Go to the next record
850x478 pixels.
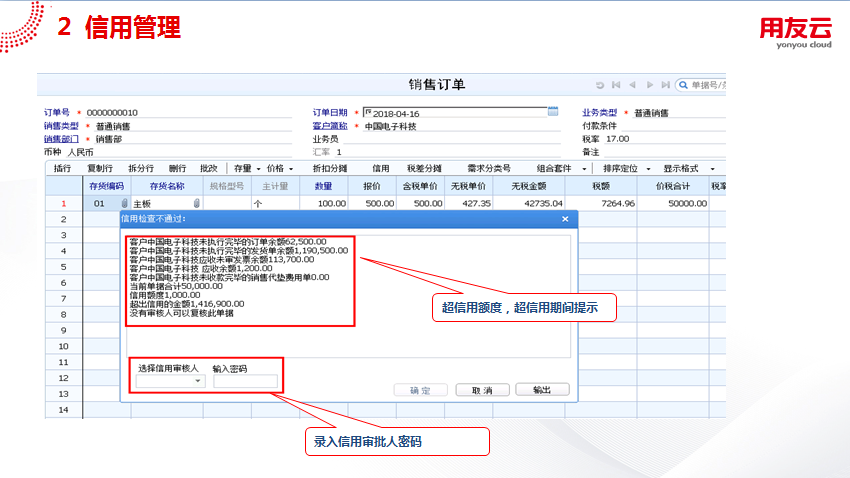(x=649, y=85)
